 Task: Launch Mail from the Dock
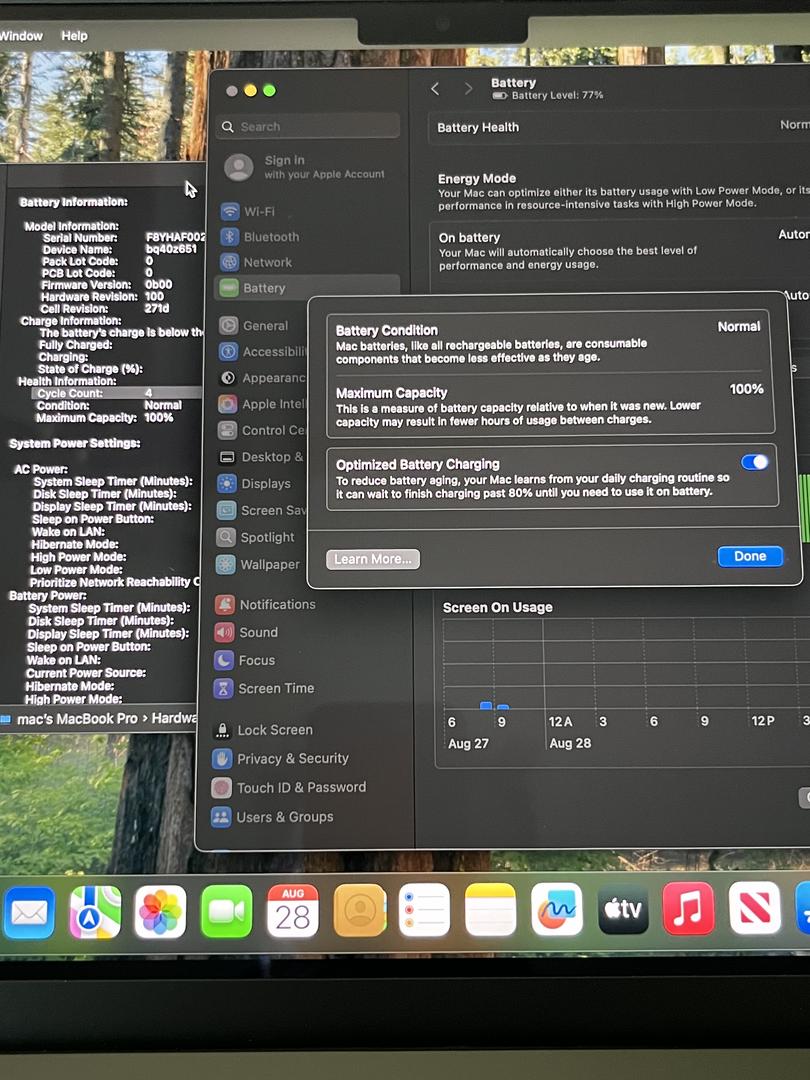[29, 913]
